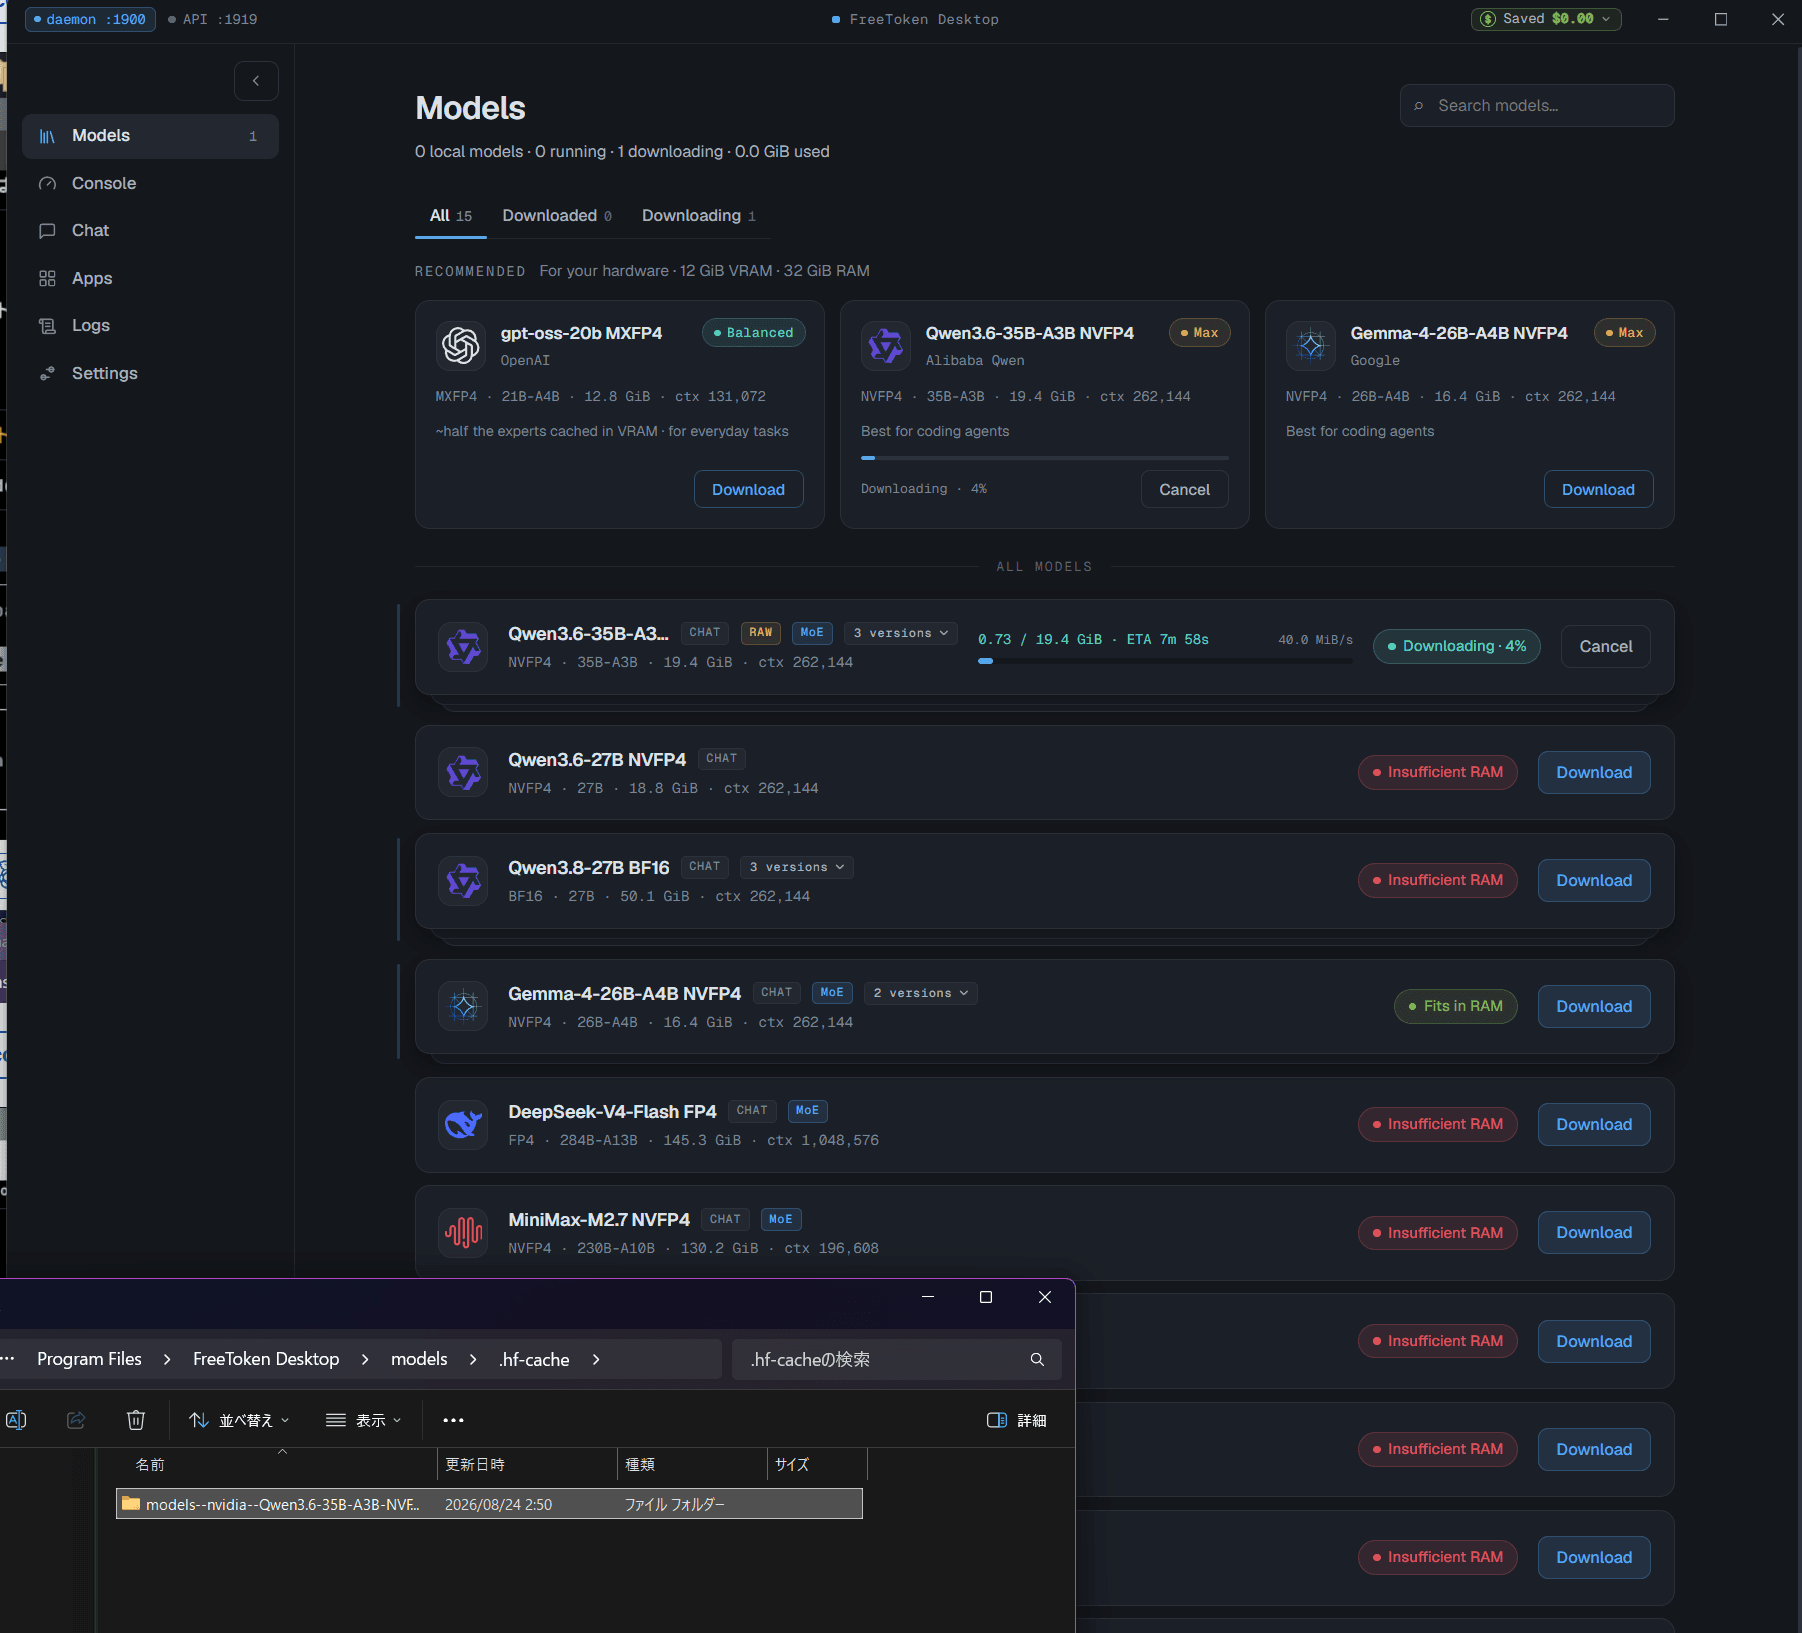Image resolution: width=1802 pixels, height=1633 pixels.
Task: Download Qwen3.8-27B BF16 from the list
Action: 1594,880
